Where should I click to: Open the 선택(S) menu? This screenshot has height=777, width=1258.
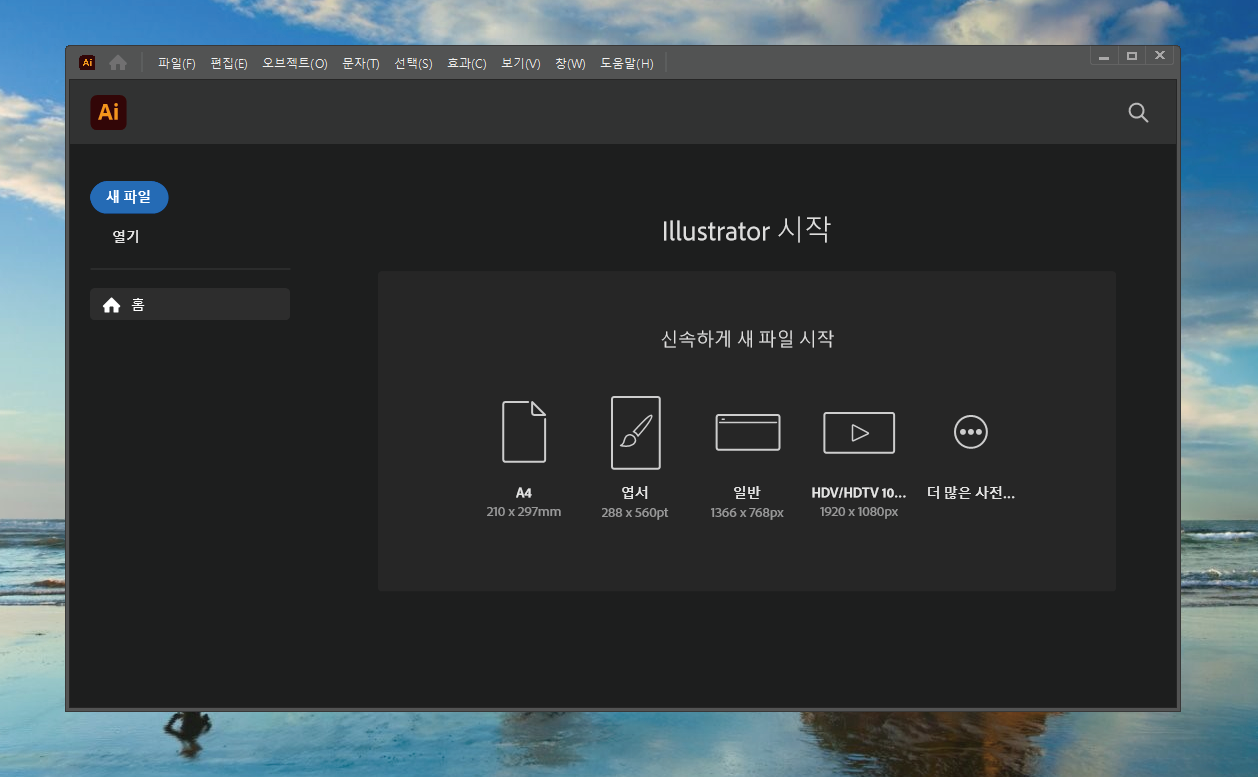click(413, 63)
